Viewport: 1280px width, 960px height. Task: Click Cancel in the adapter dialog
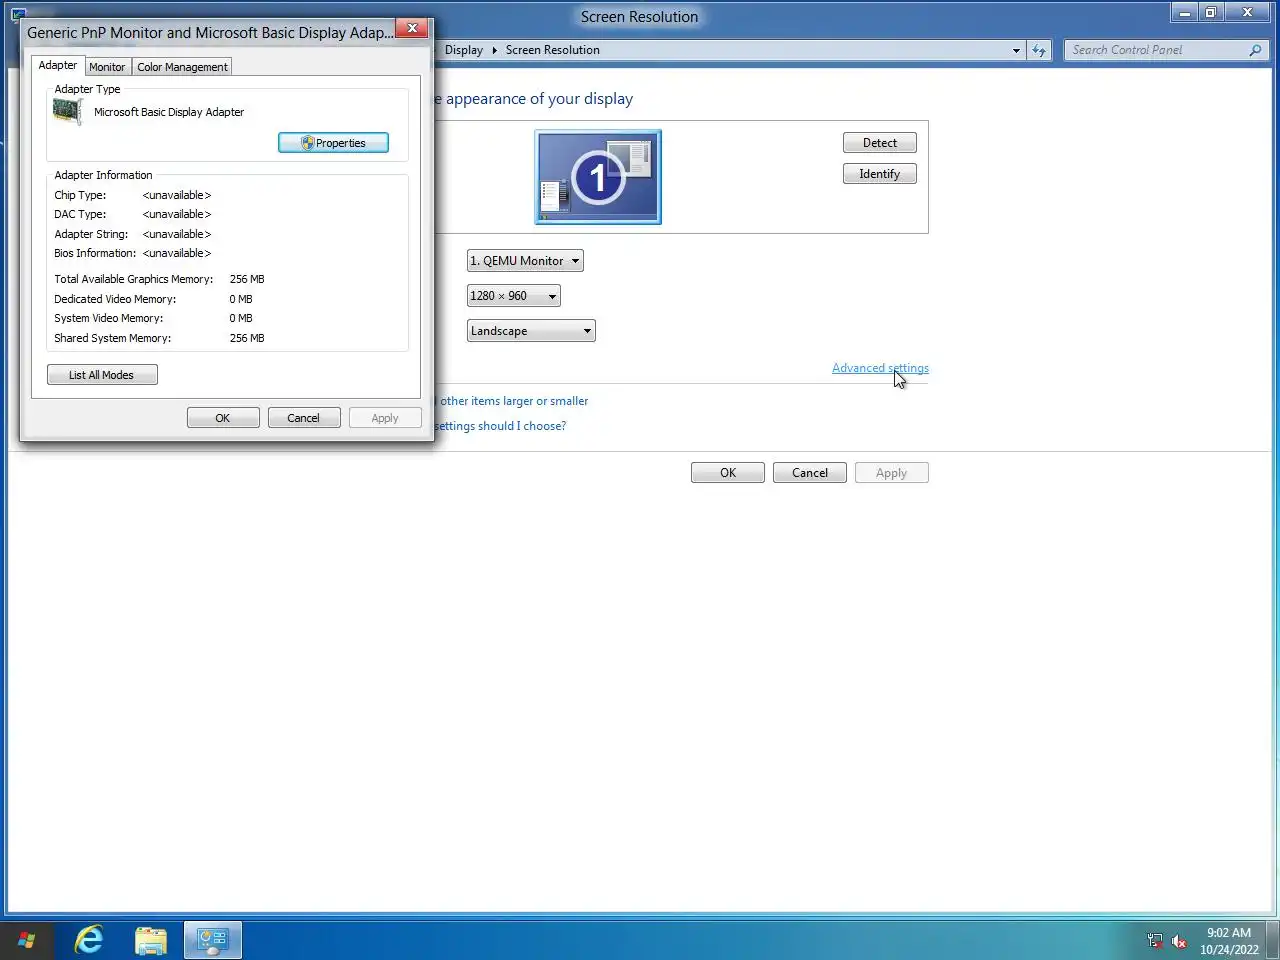(x=304, y=418)
